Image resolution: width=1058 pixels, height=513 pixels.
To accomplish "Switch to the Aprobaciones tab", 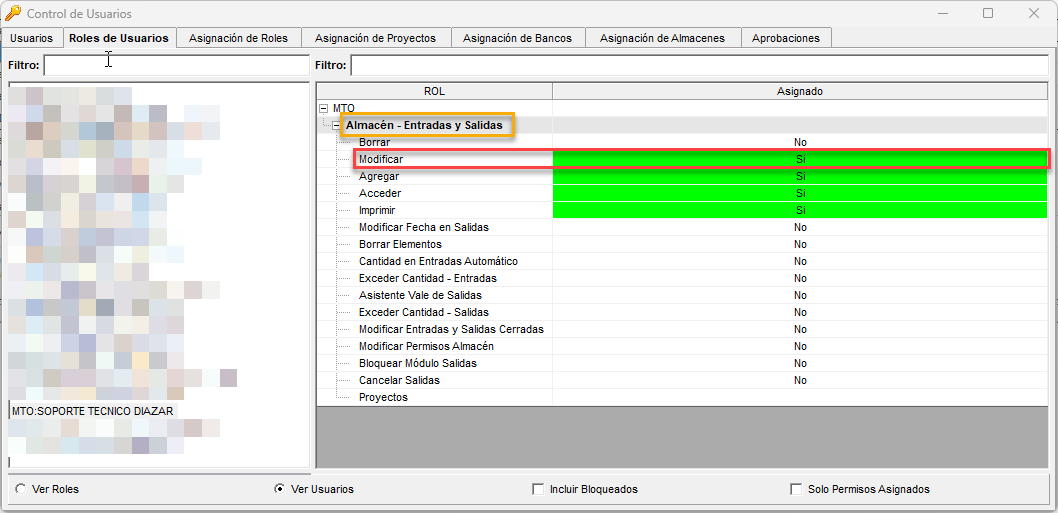I will (x=785, y=38).
